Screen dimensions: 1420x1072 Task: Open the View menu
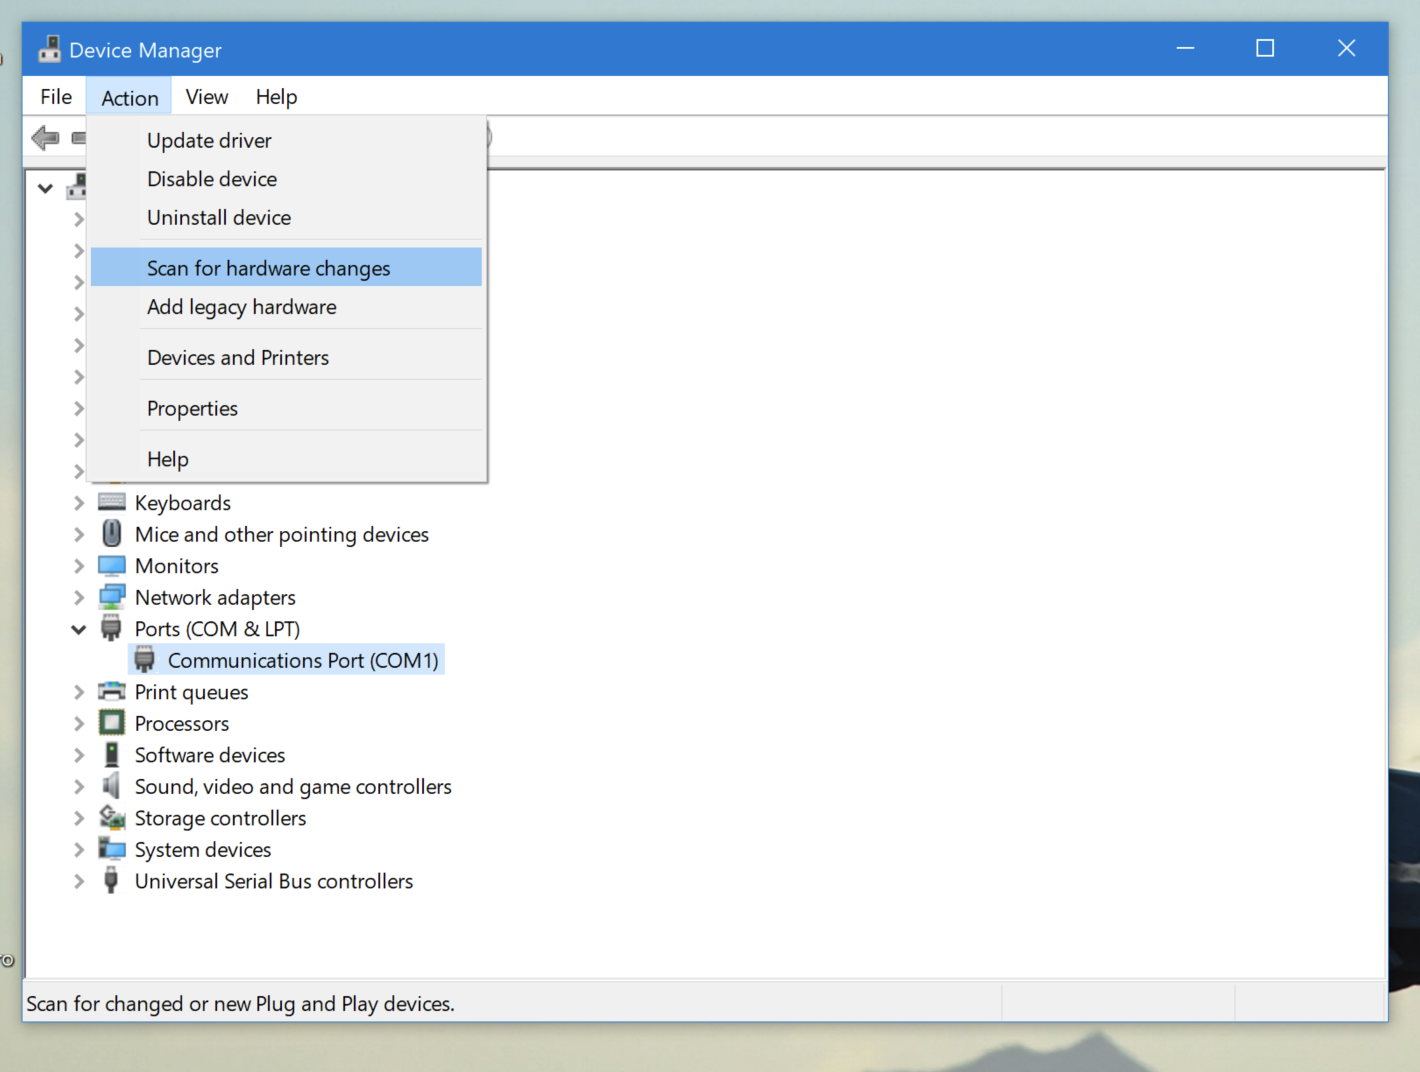pos(207,97)
